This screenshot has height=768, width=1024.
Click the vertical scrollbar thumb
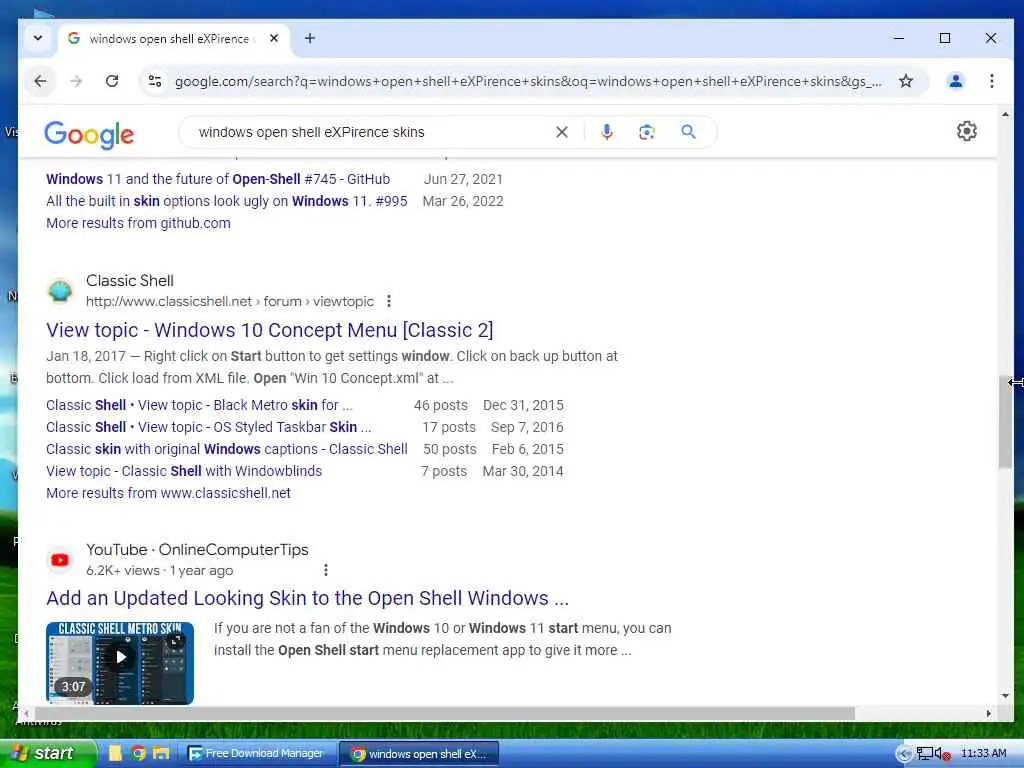(x=1005, y=422)
